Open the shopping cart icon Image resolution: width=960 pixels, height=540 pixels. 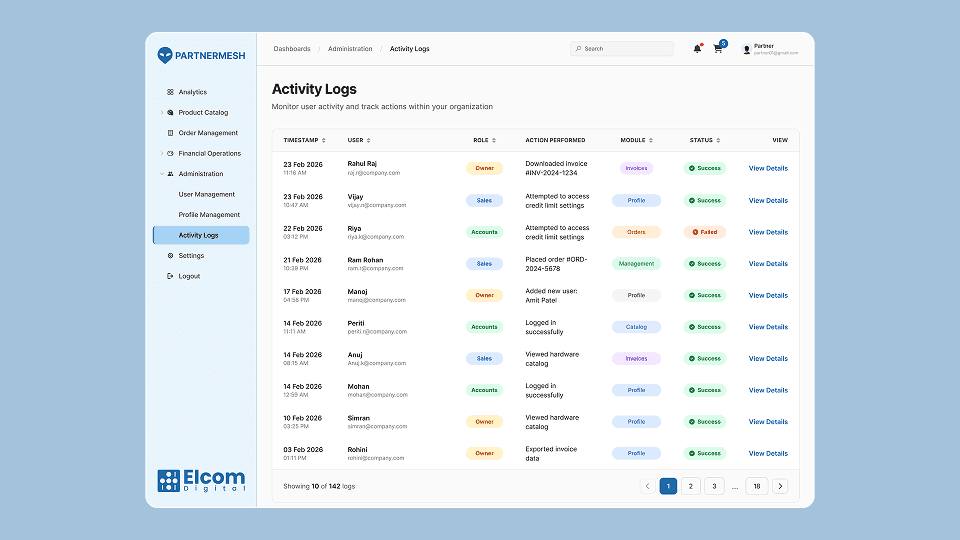tap(718, 49)
